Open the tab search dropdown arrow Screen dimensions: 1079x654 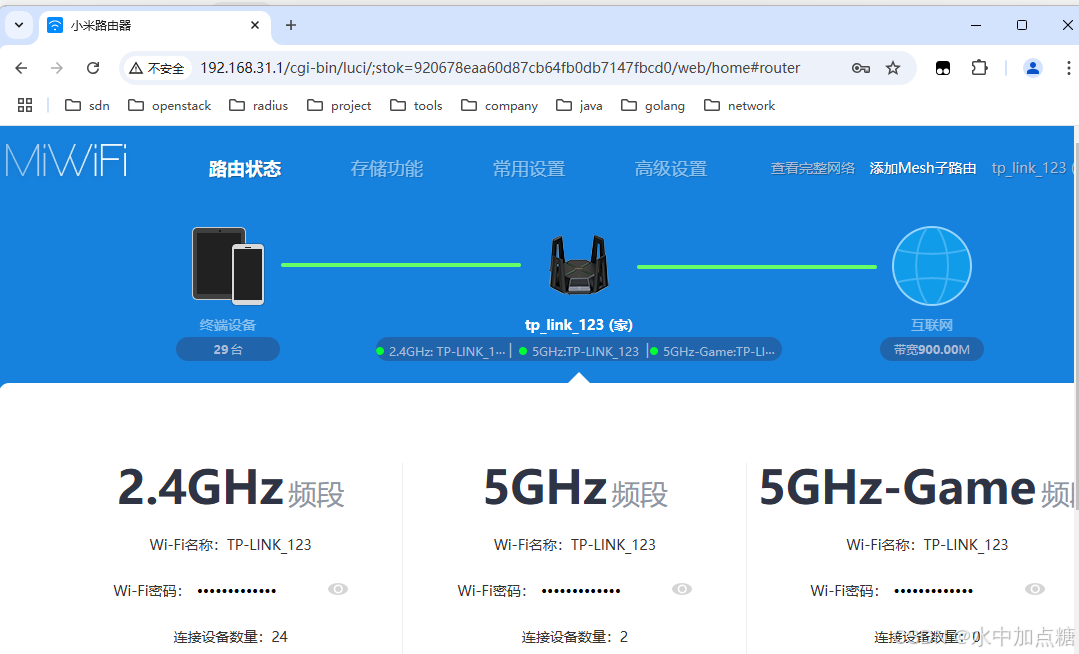[x=19, y=25]
